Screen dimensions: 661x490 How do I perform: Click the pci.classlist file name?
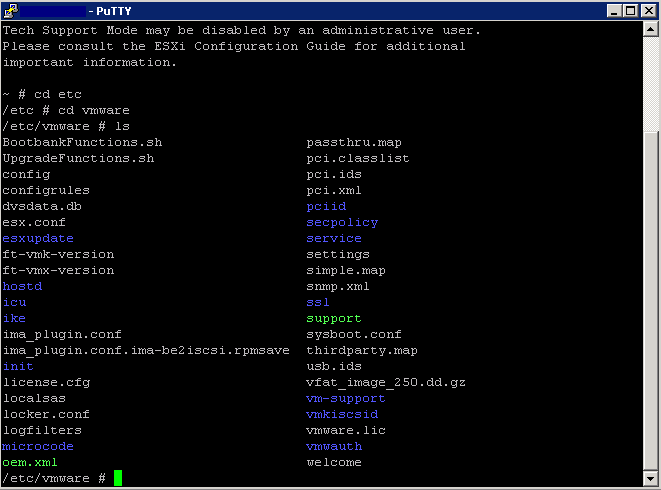click(x=358, y=159)
